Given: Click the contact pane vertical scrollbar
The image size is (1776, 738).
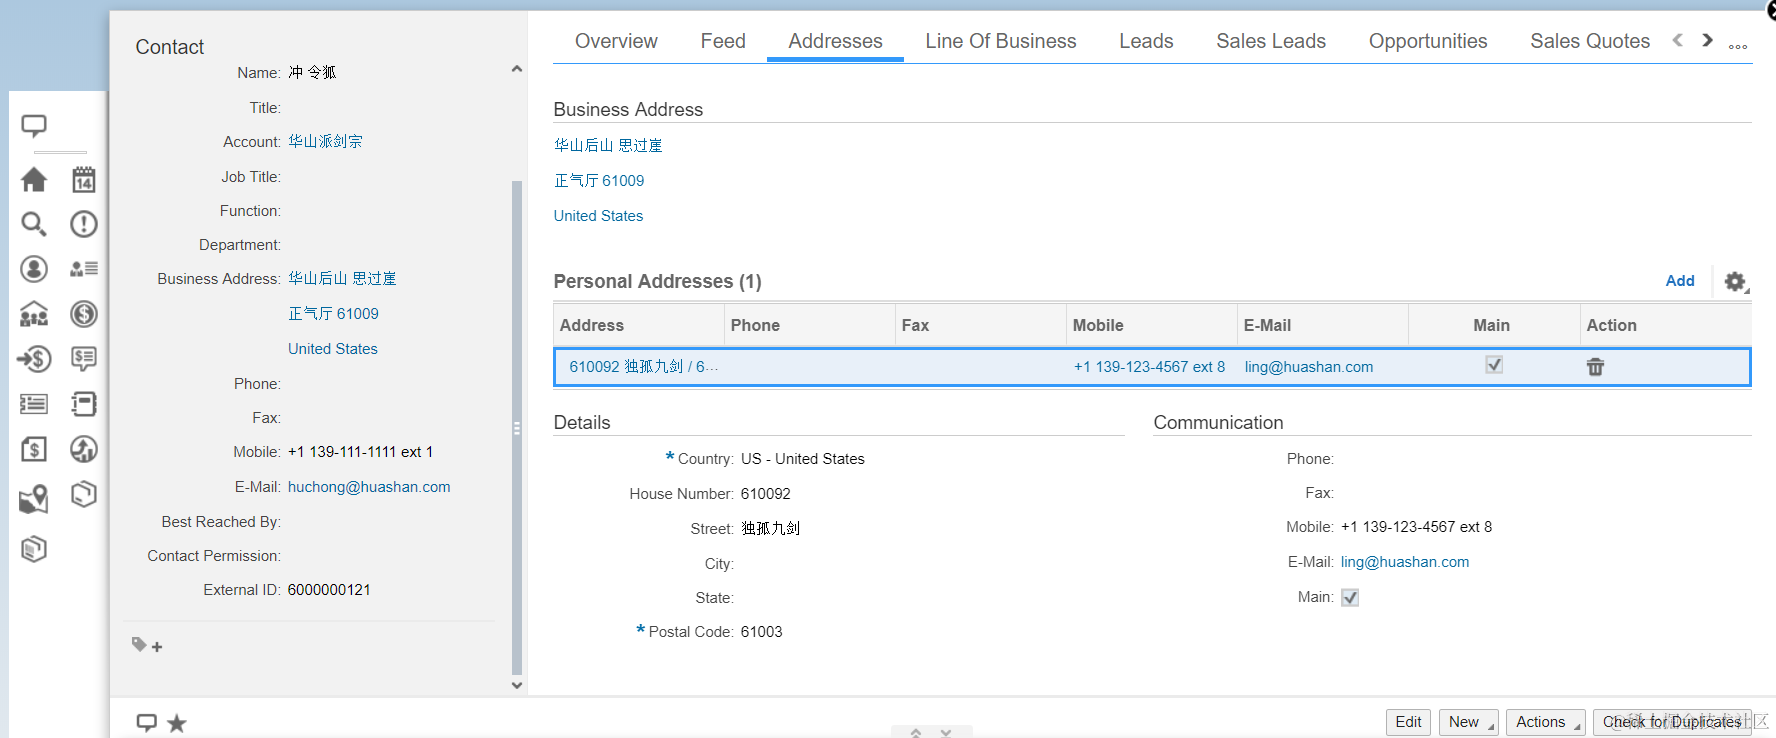Looking at the screenshot, I should pos(517,428).
